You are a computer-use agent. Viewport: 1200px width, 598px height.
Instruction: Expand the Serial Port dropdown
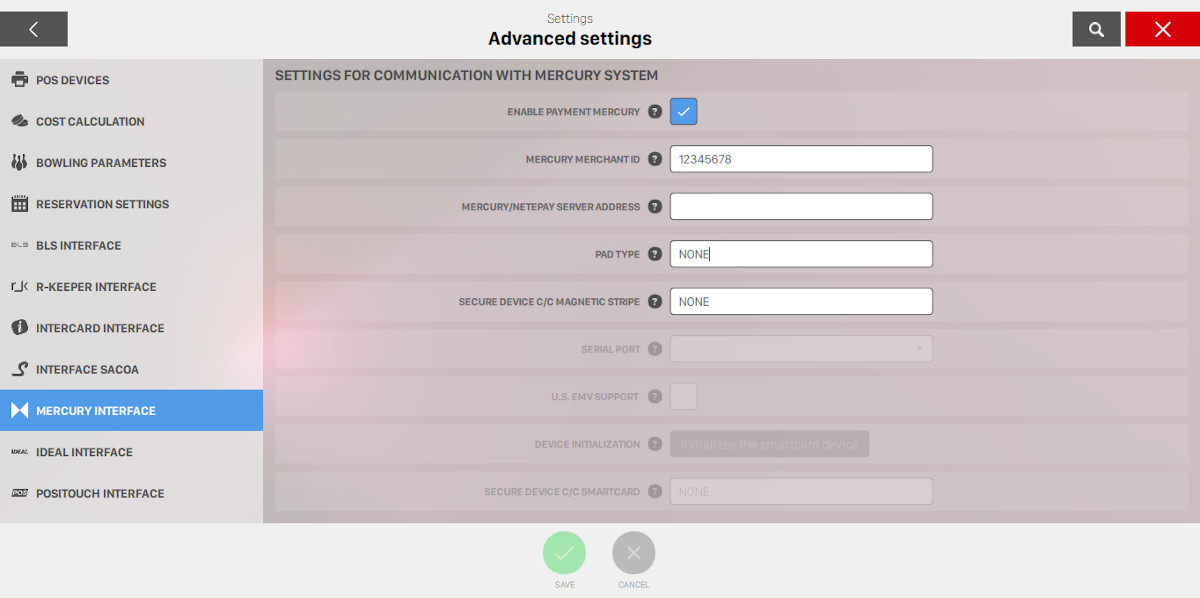[x=801, y=349]
